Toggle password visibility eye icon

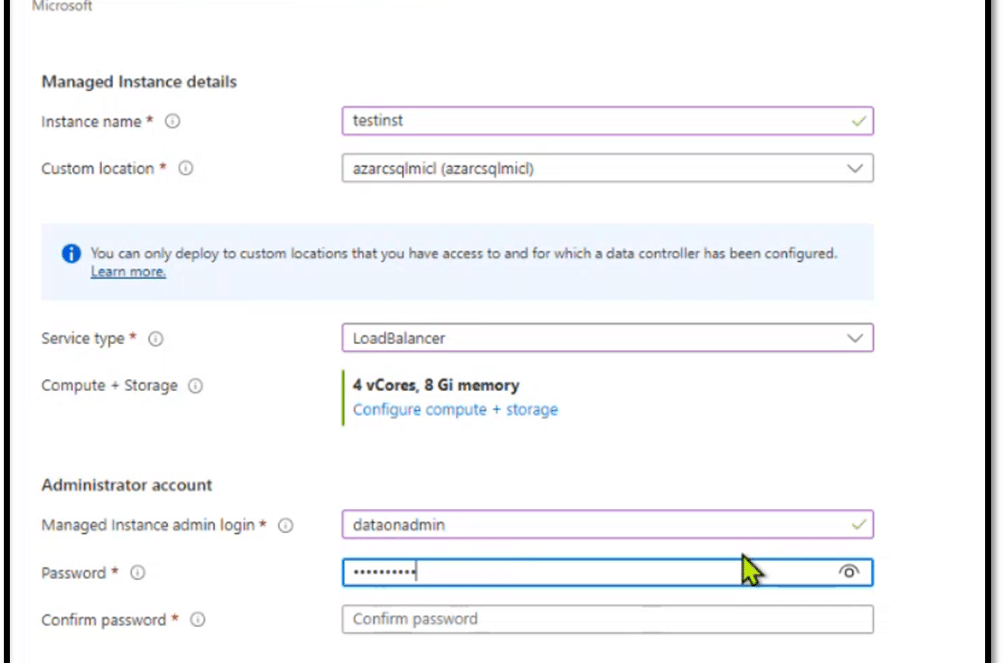point(849,571)
